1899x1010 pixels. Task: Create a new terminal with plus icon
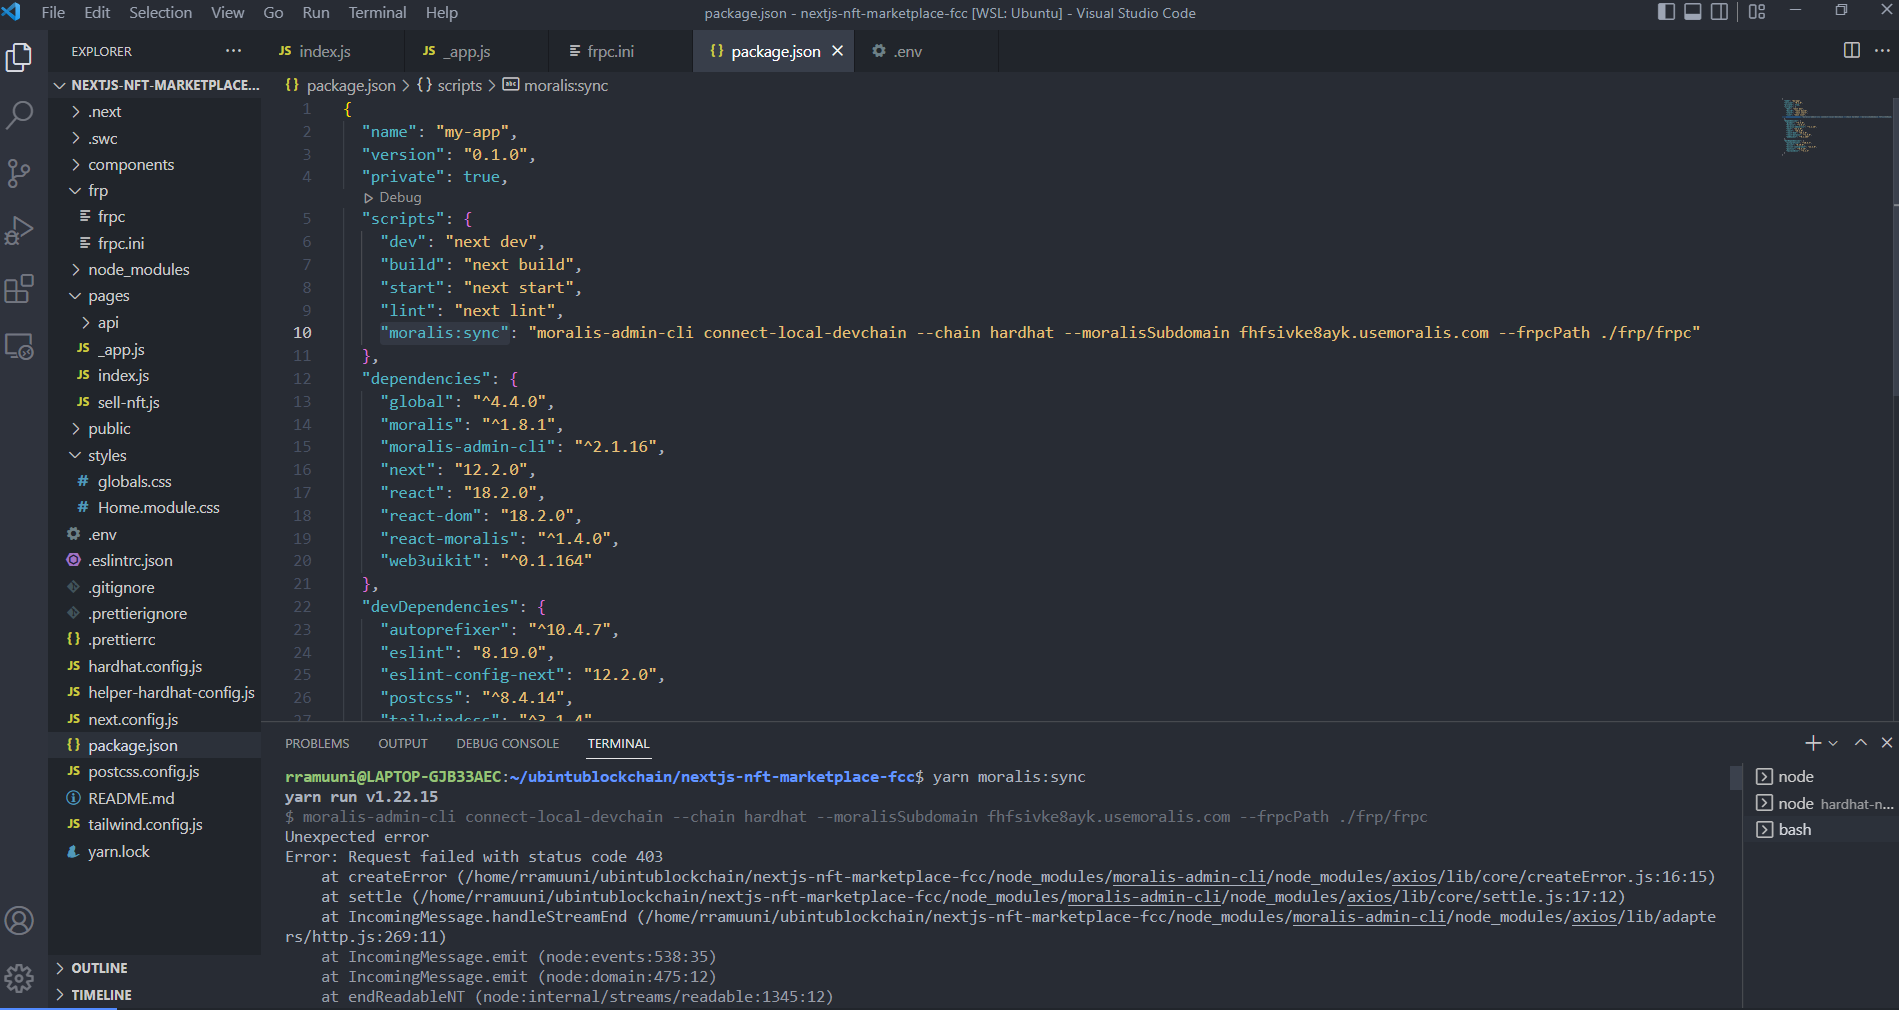pos(1812,743)
